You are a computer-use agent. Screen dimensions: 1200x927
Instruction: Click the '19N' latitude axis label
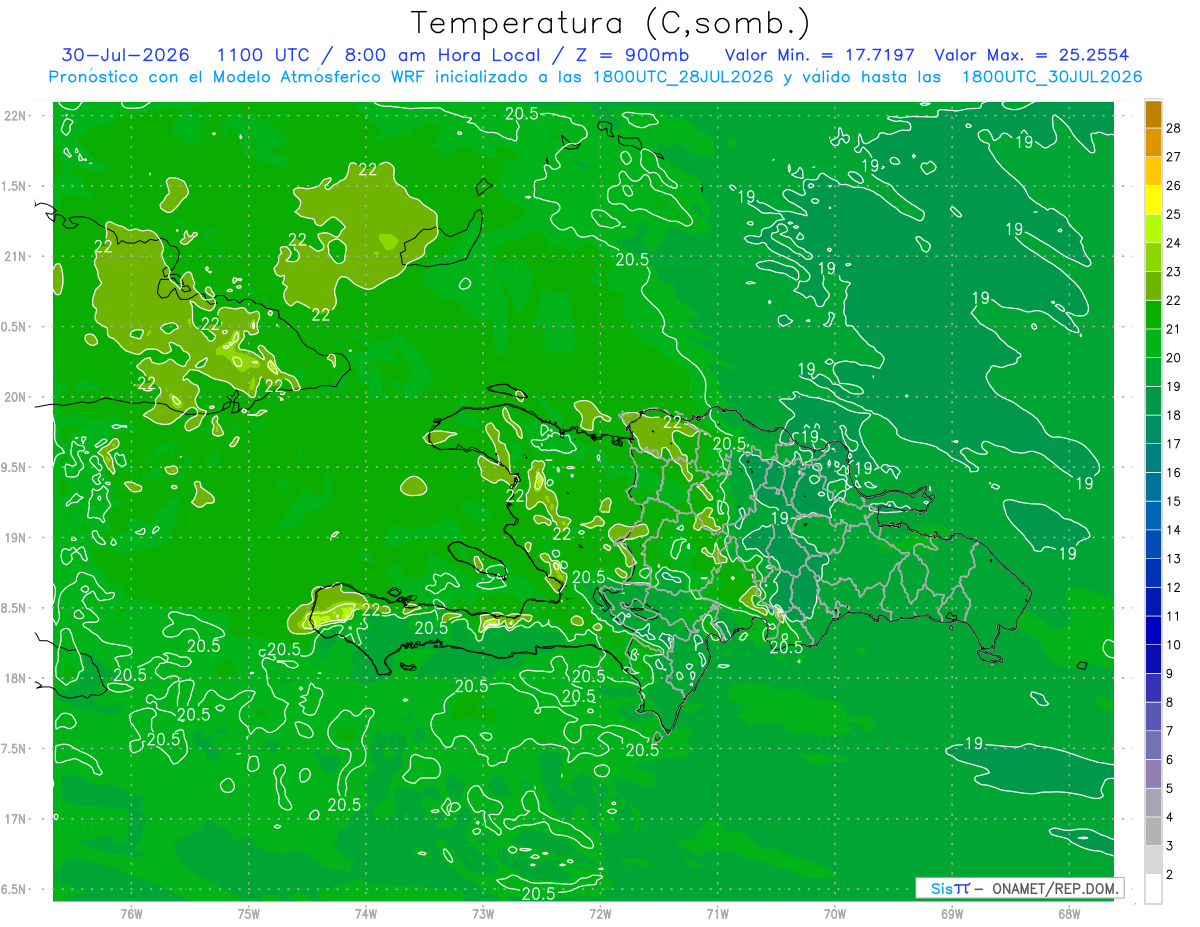[15, 538]
